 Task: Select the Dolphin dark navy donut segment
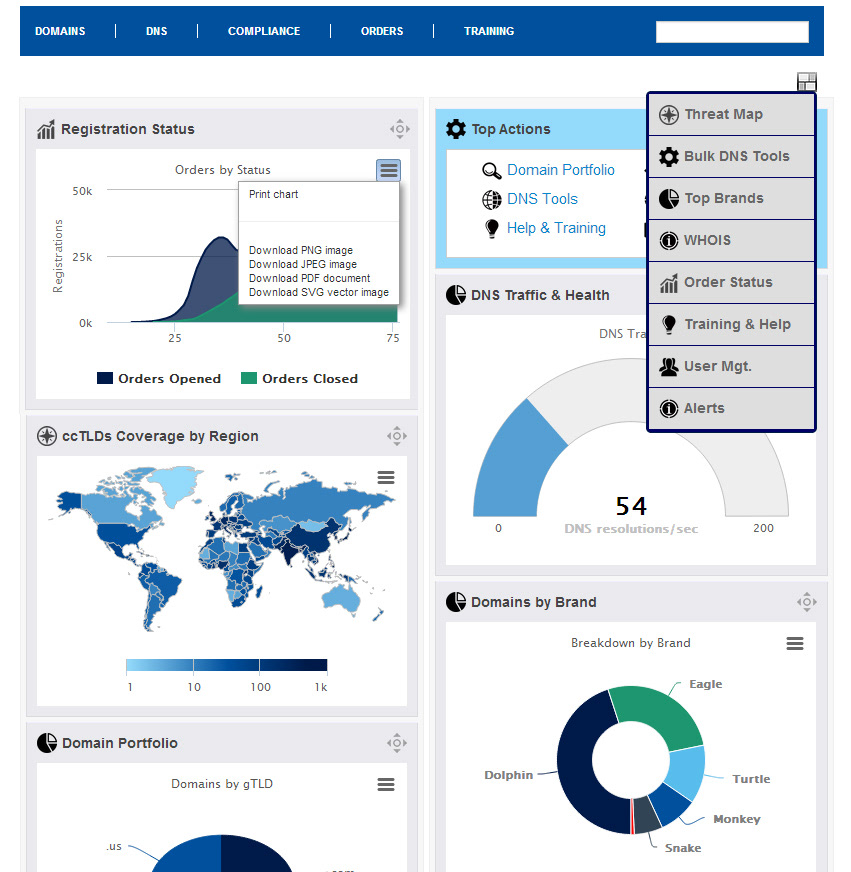tap(578, 767)
